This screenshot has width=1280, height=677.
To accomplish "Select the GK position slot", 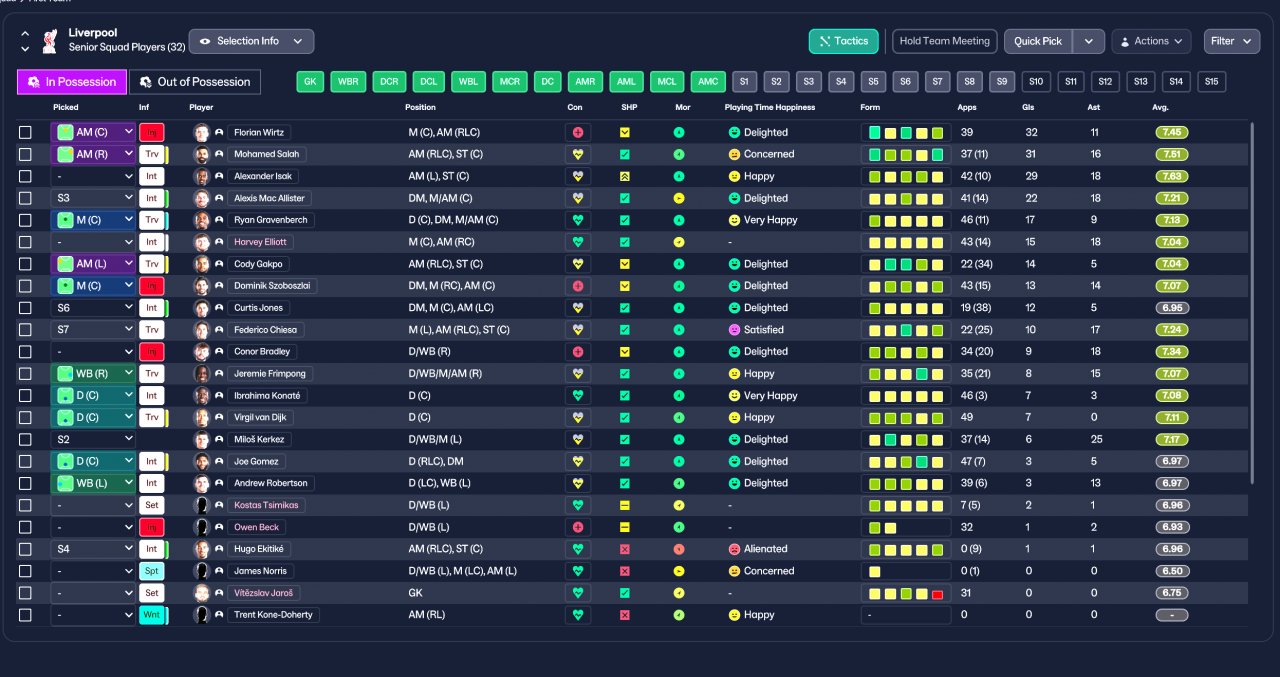I will (311, 82).
